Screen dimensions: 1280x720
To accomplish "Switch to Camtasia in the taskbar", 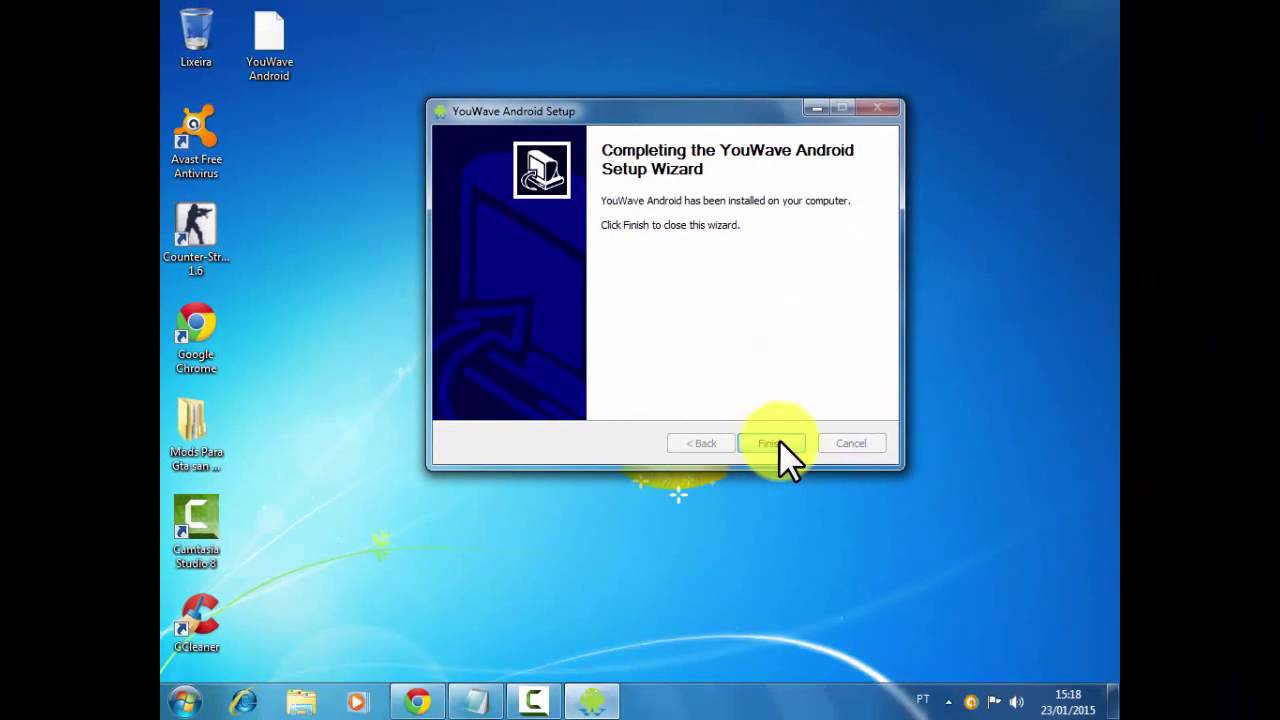I will 534,702.
